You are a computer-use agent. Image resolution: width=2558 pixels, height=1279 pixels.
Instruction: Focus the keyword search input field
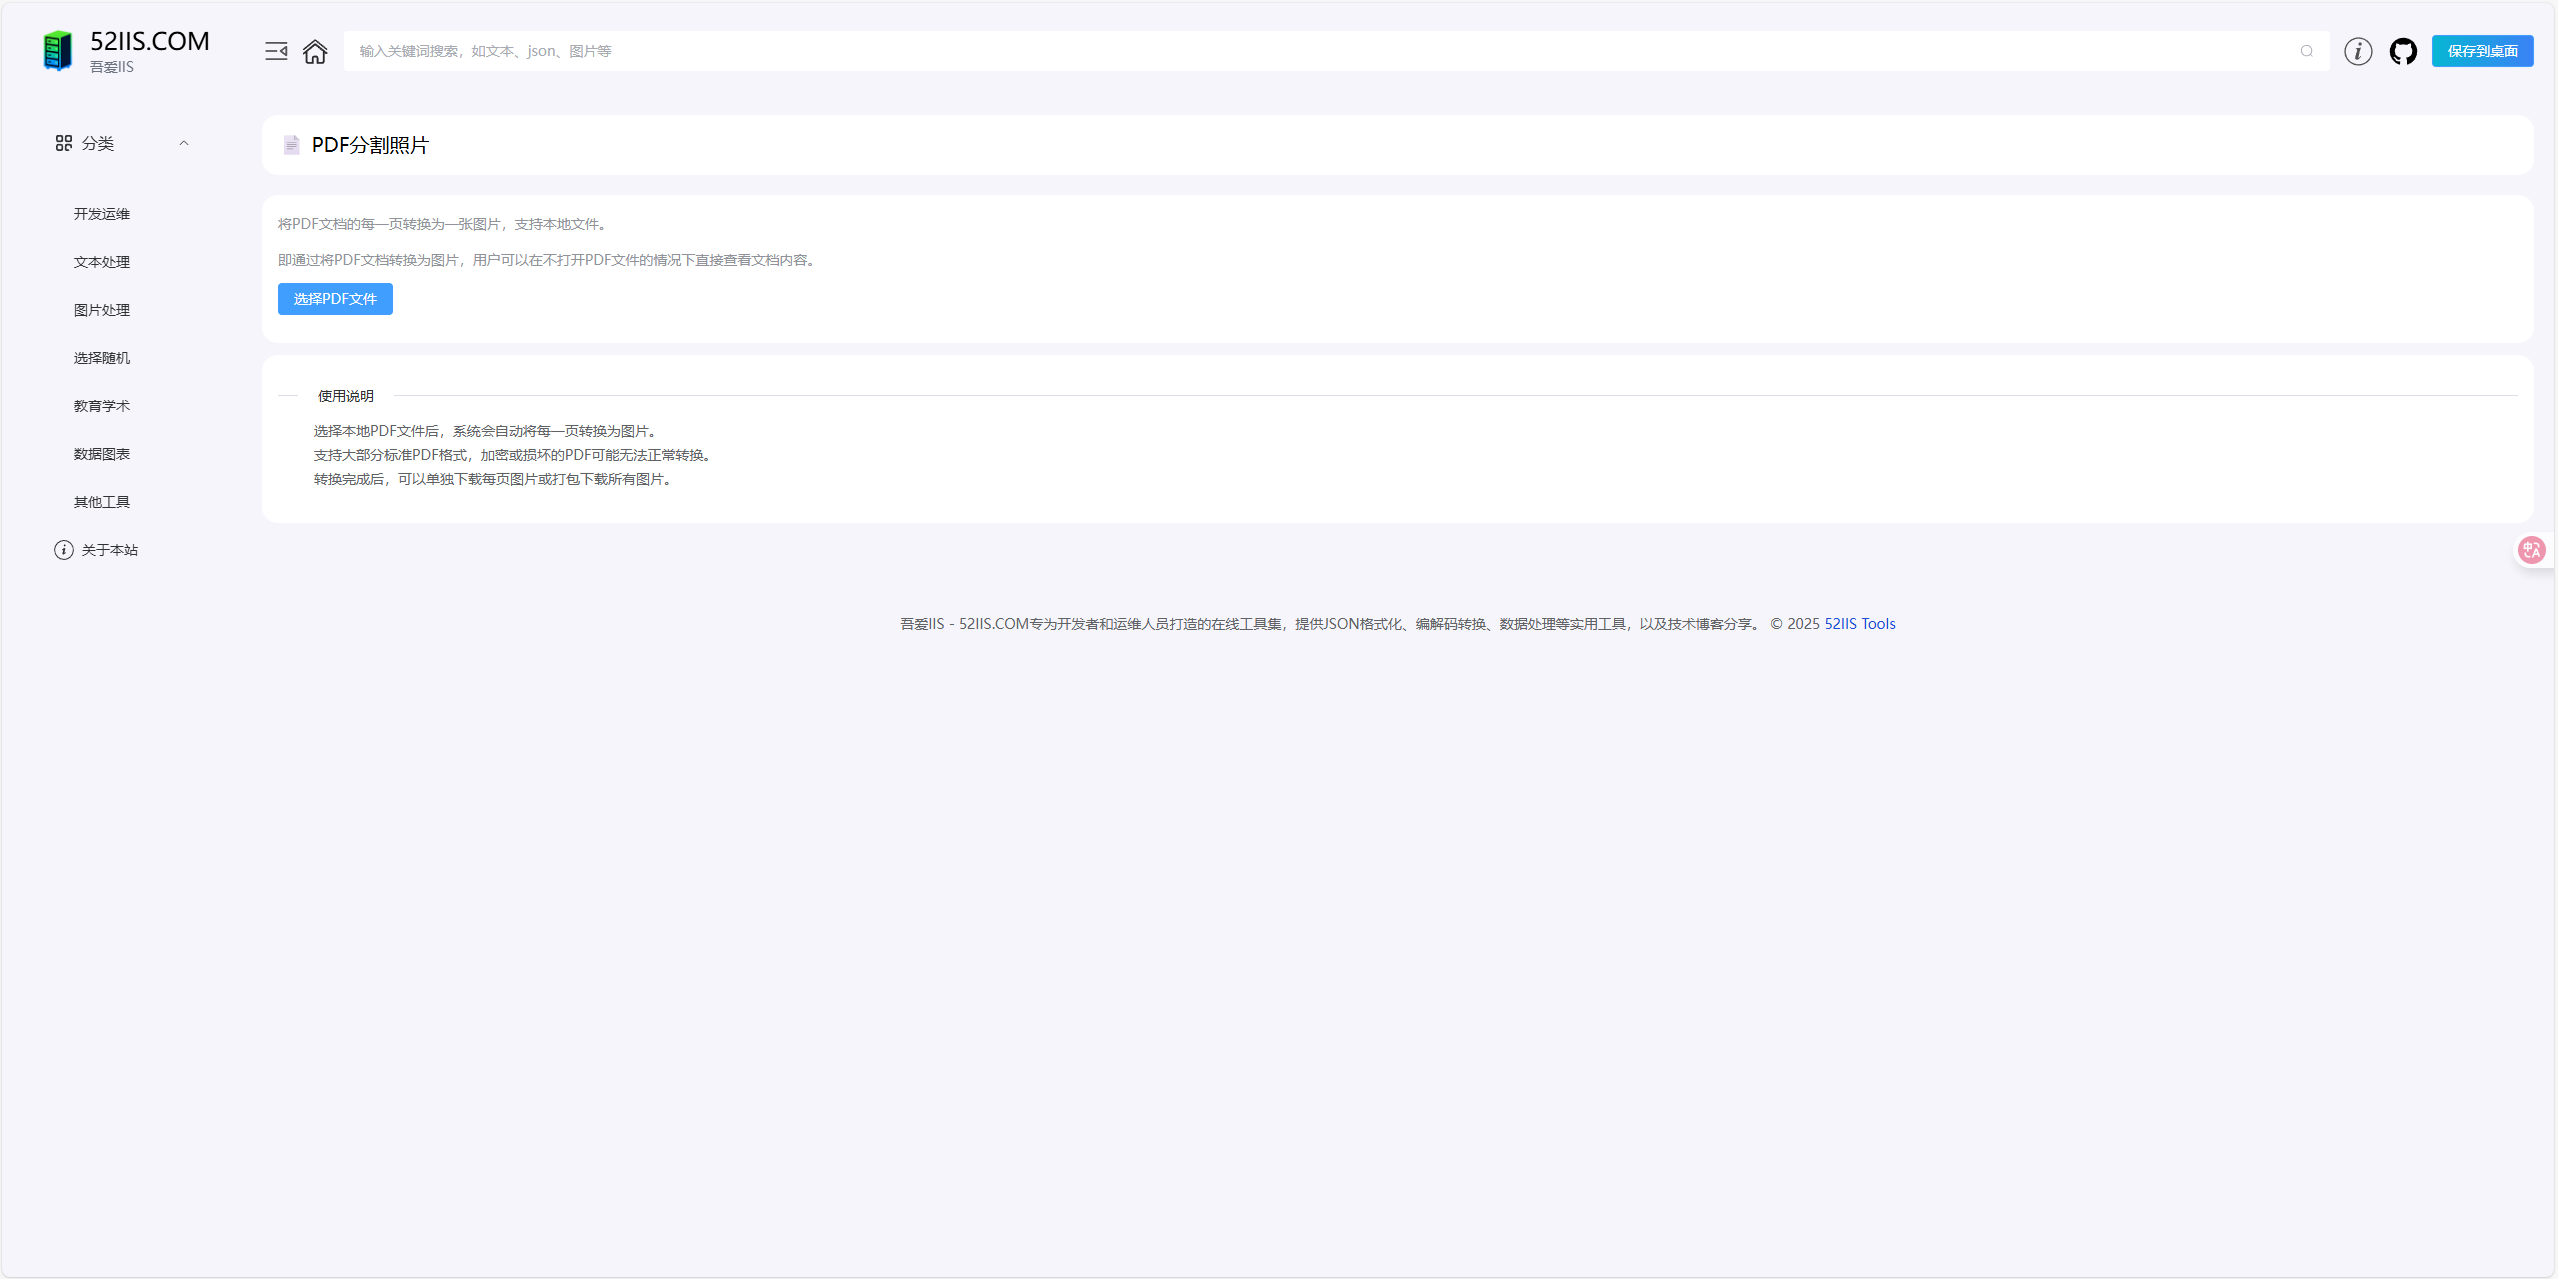point(1300,51)
